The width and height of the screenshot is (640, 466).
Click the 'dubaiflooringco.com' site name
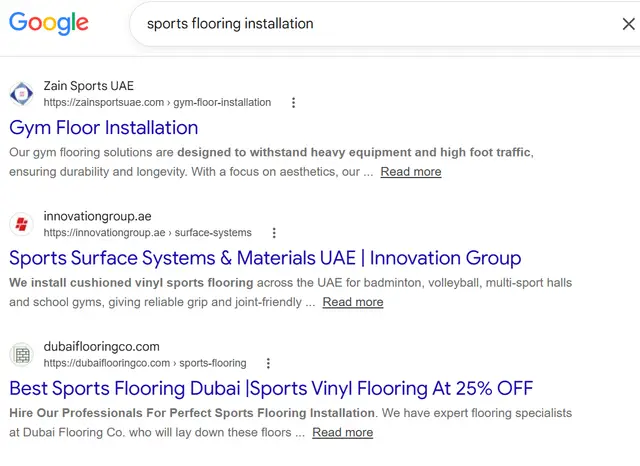pos(102,346)
